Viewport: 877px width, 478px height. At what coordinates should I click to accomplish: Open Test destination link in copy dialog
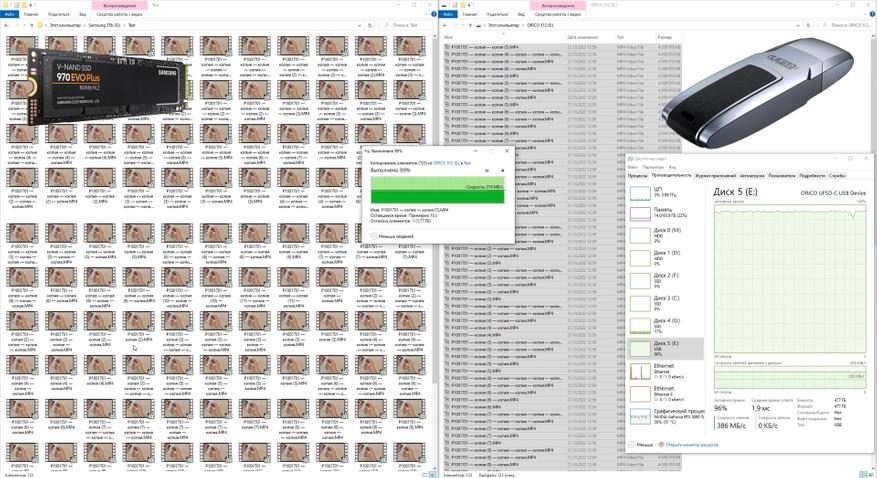[468, 163]
